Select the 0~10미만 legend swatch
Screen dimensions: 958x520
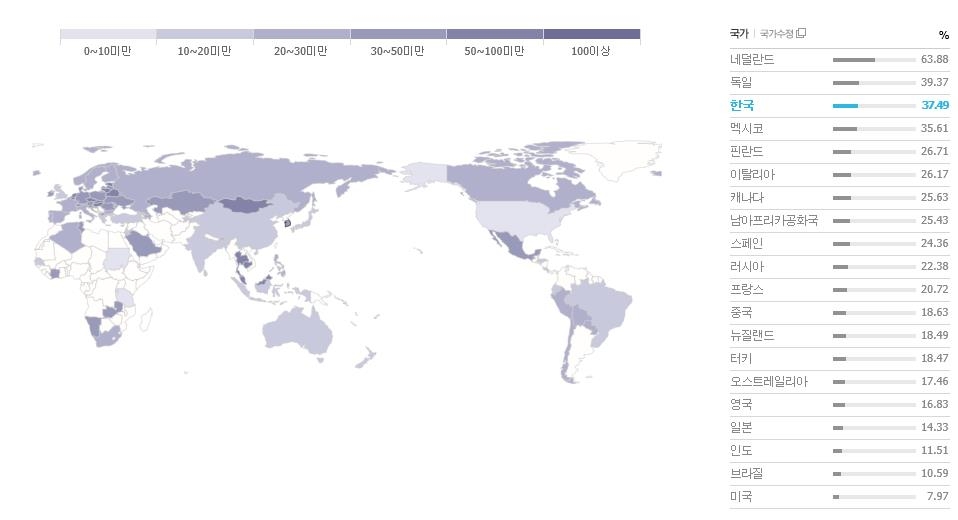pos(108,35)
